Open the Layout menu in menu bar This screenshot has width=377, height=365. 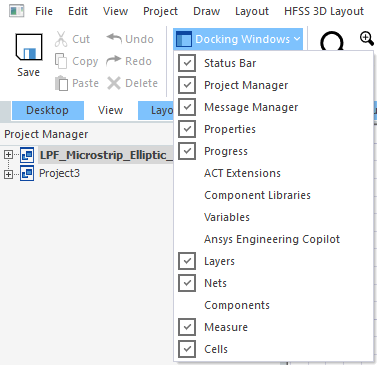[x=252, y=11]
